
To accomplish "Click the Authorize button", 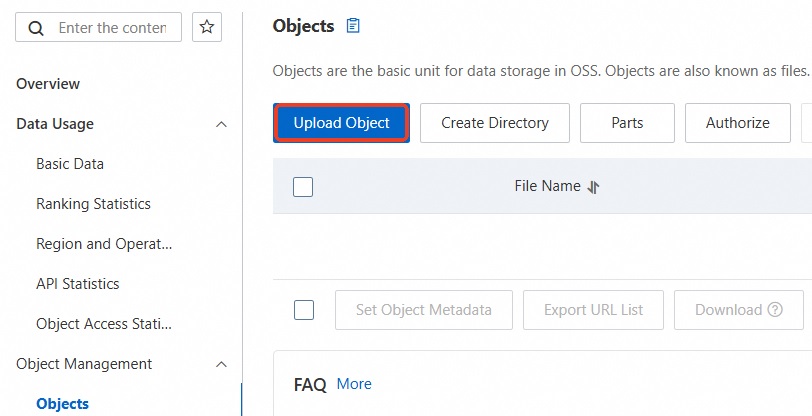I will [737, 123].
